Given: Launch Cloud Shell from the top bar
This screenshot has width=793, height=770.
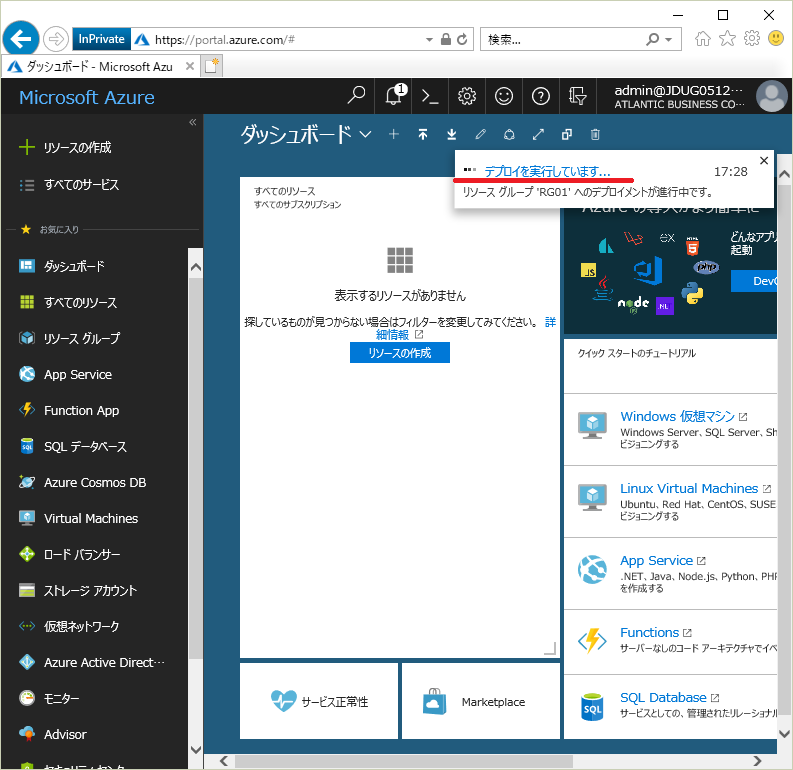Looking at the screenshot, I should point(430,96).
